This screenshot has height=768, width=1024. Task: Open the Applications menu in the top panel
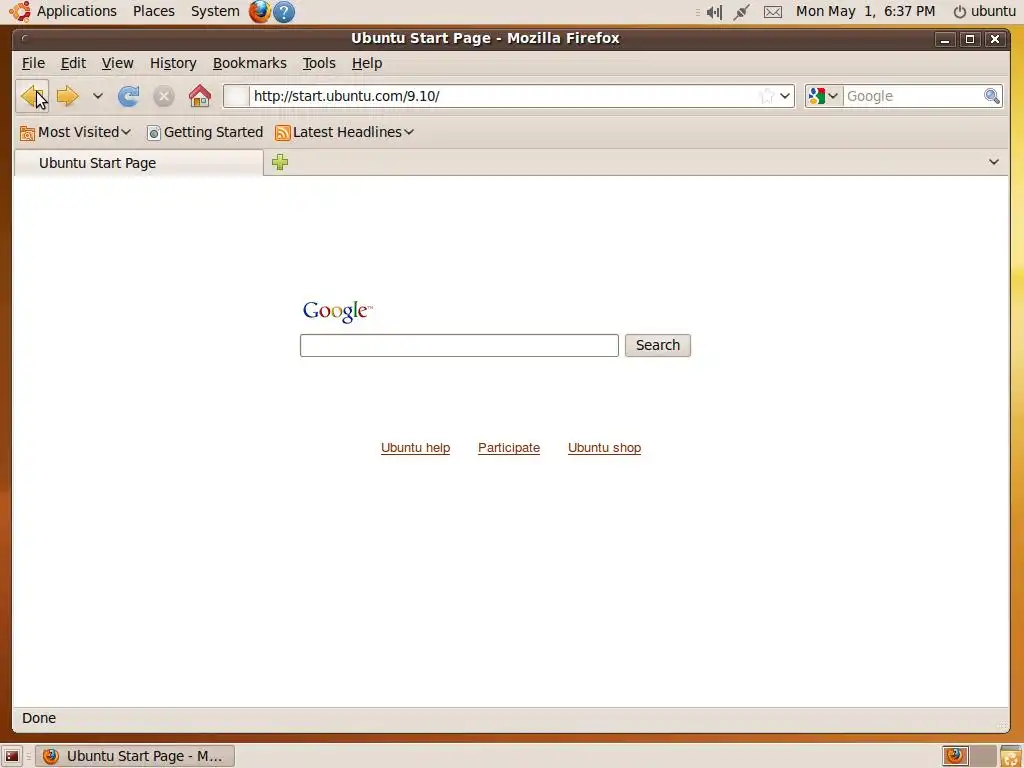pos(63,11)
